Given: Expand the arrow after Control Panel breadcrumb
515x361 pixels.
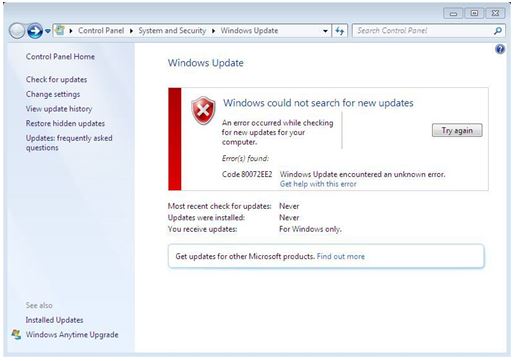Looking at the screenshot, I should 131,31.
